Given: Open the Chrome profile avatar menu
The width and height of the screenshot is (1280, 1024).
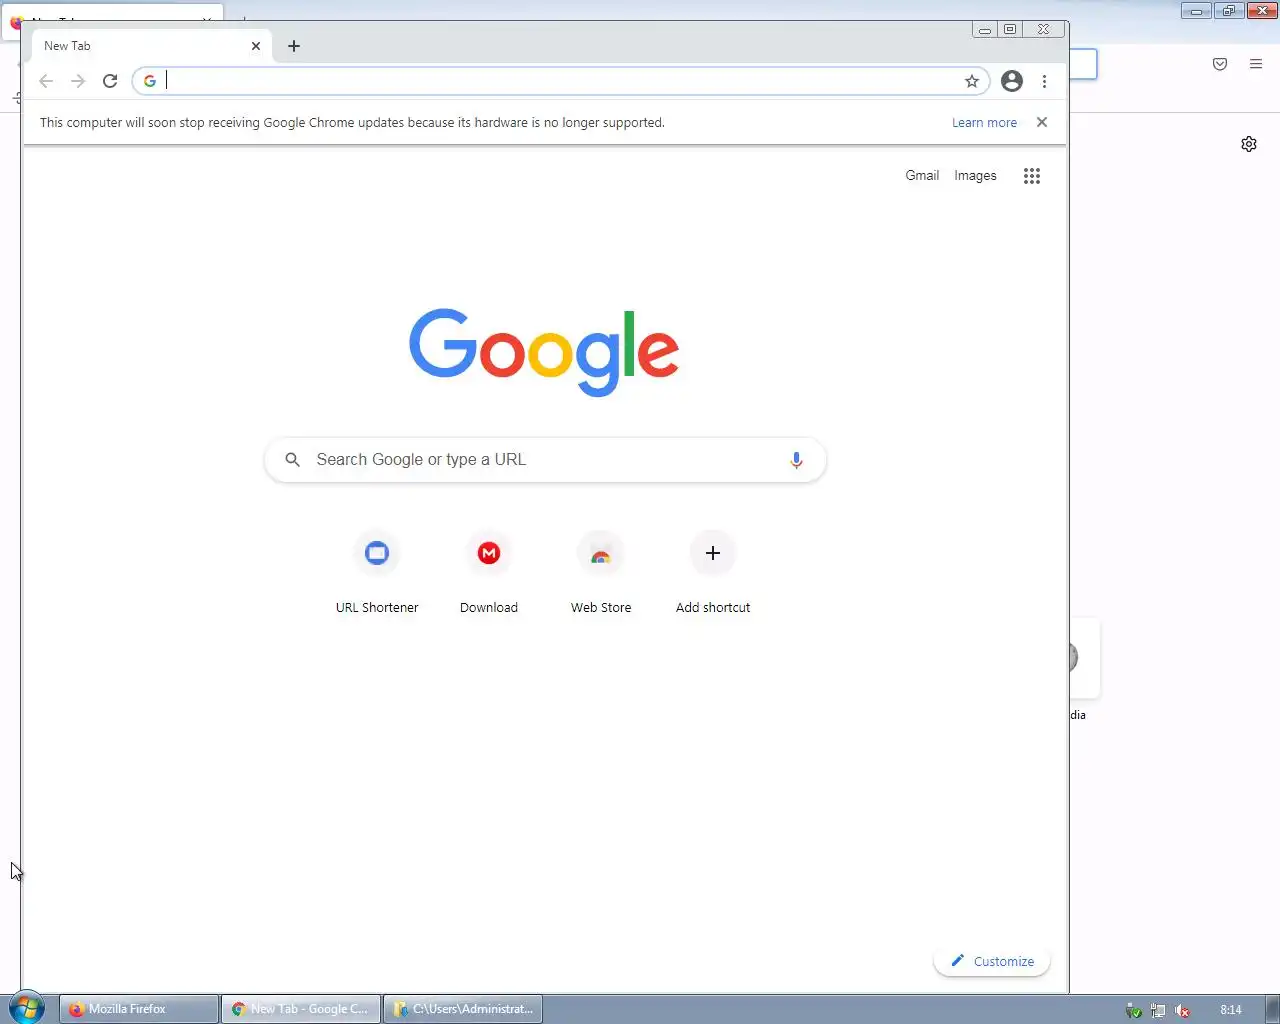Looking at the screenshot, I should (x=1012, y=81).
